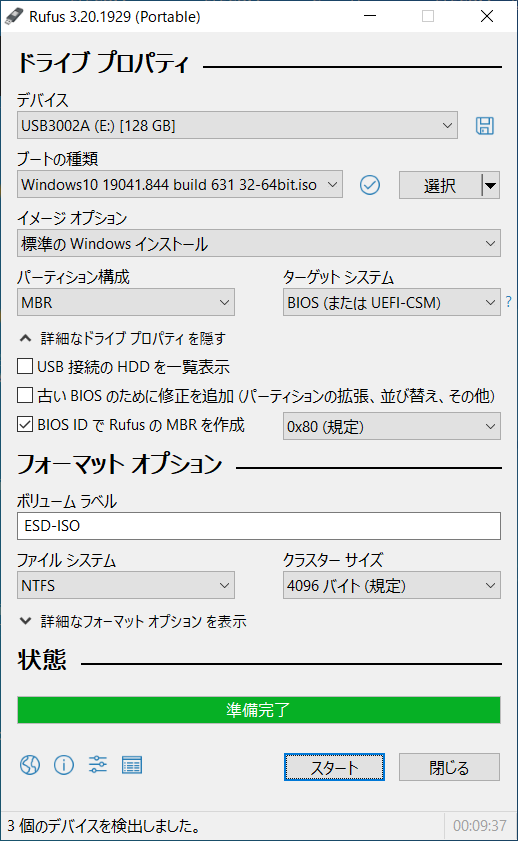The width and height of the screenshot is (518, 841).
Task: Enable USB 接続の HDD を一覧表示 checkbox
Action: point(25,366)
